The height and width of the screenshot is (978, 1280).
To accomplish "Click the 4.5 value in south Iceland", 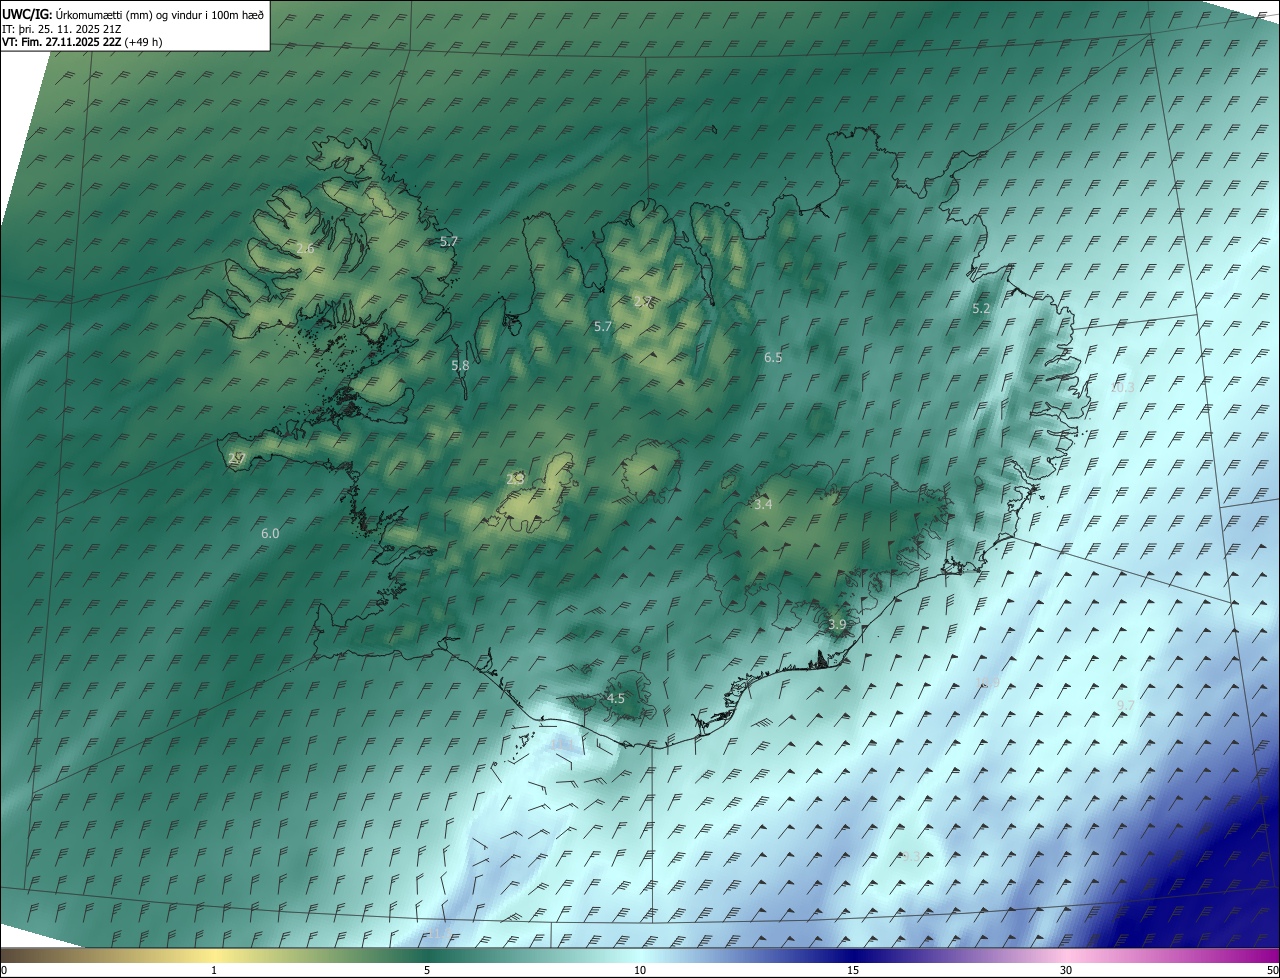I will coord(616,699).
